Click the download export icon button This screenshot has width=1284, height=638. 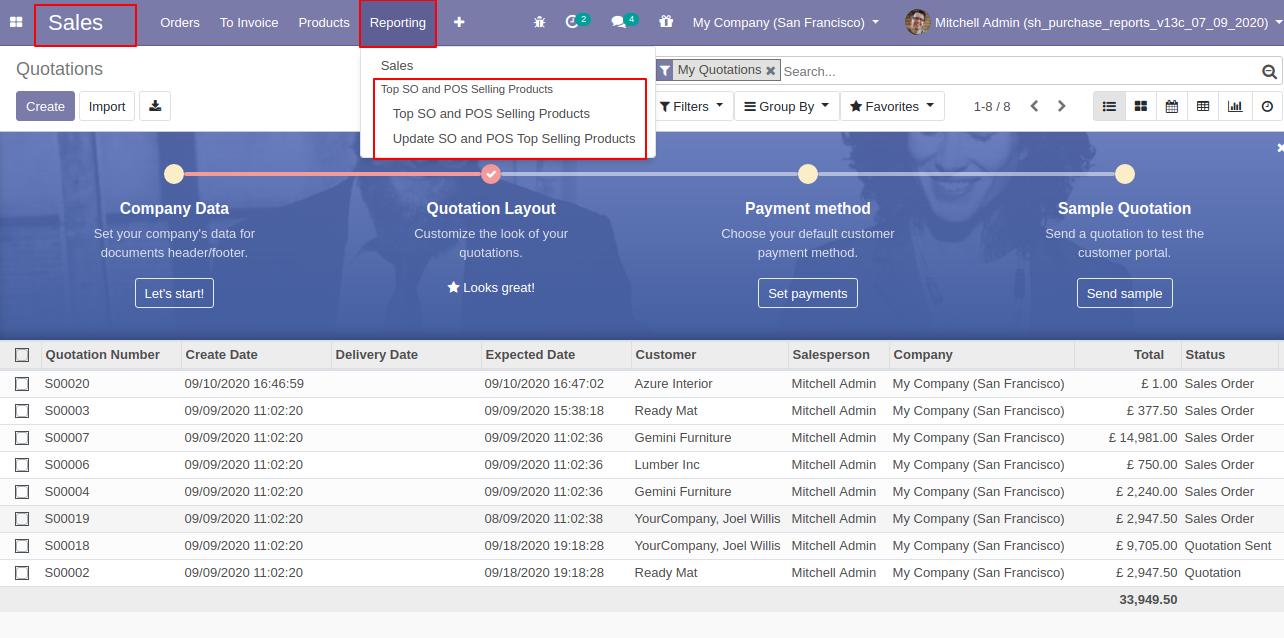[x=155, y=106]
